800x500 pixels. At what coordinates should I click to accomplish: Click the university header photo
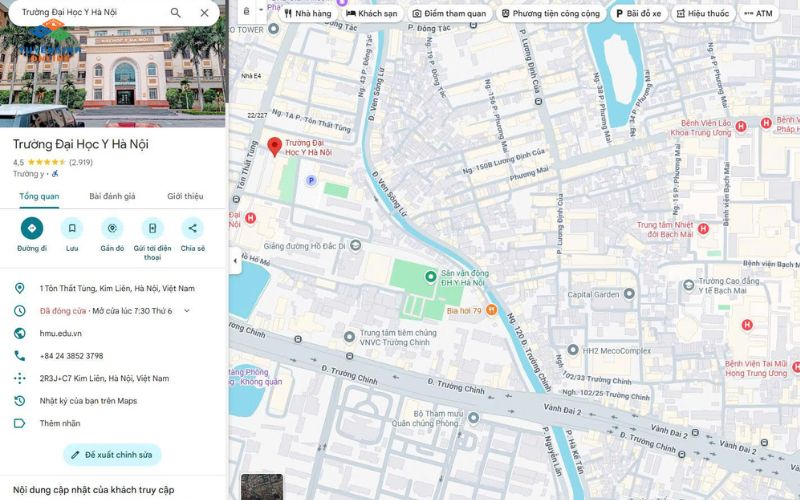[112, 64]
